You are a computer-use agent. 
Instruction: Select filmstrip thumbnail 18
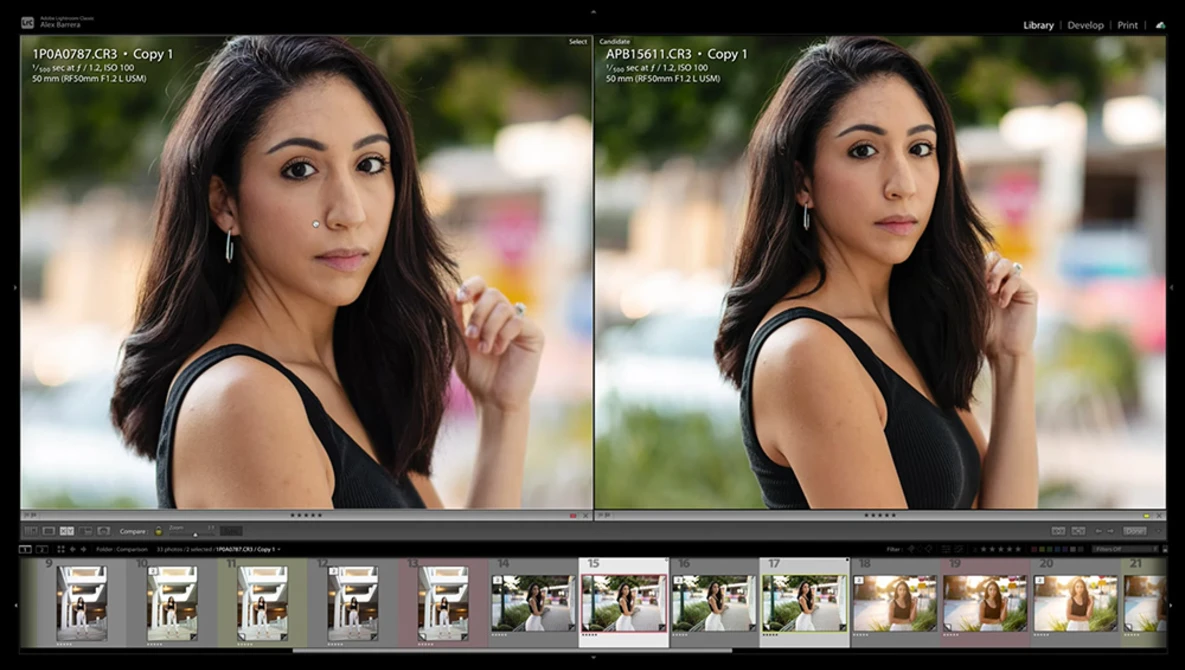tap(895, 603)
